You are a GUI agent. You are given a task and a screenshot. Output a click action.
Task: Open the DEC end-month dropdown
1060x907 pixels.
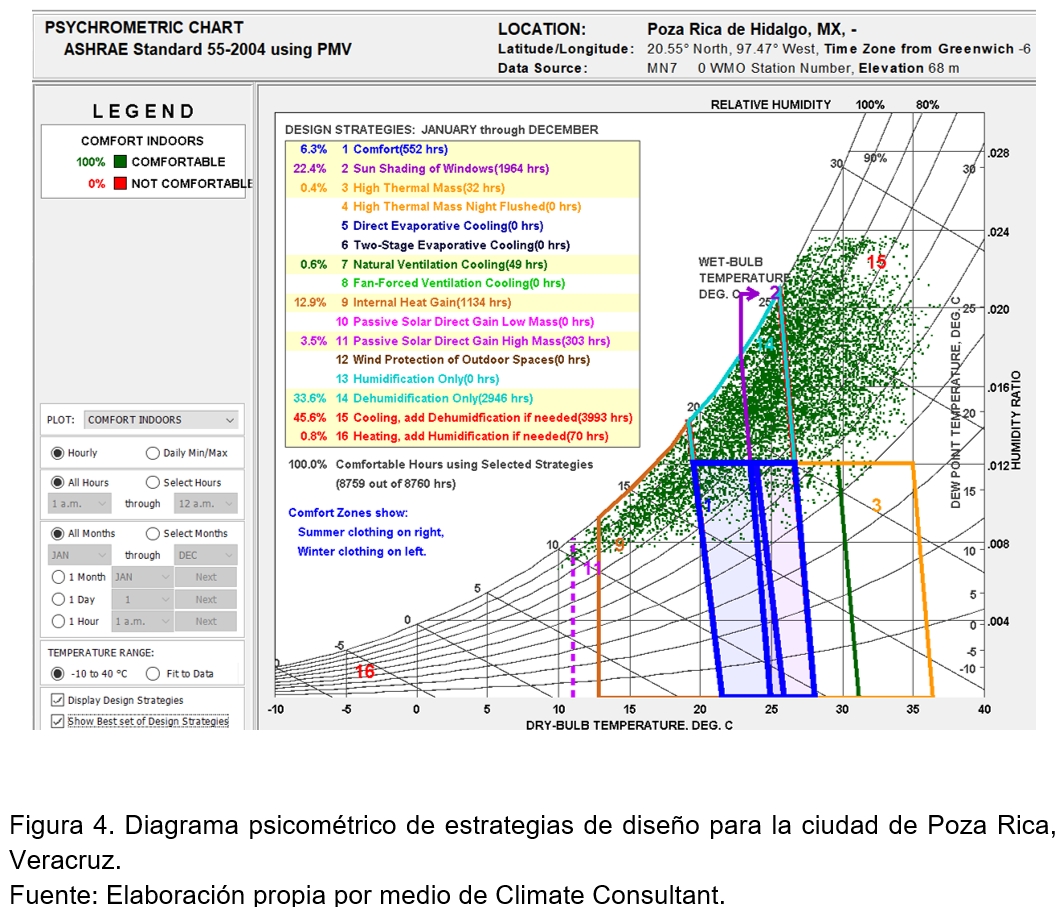point(205,555)
